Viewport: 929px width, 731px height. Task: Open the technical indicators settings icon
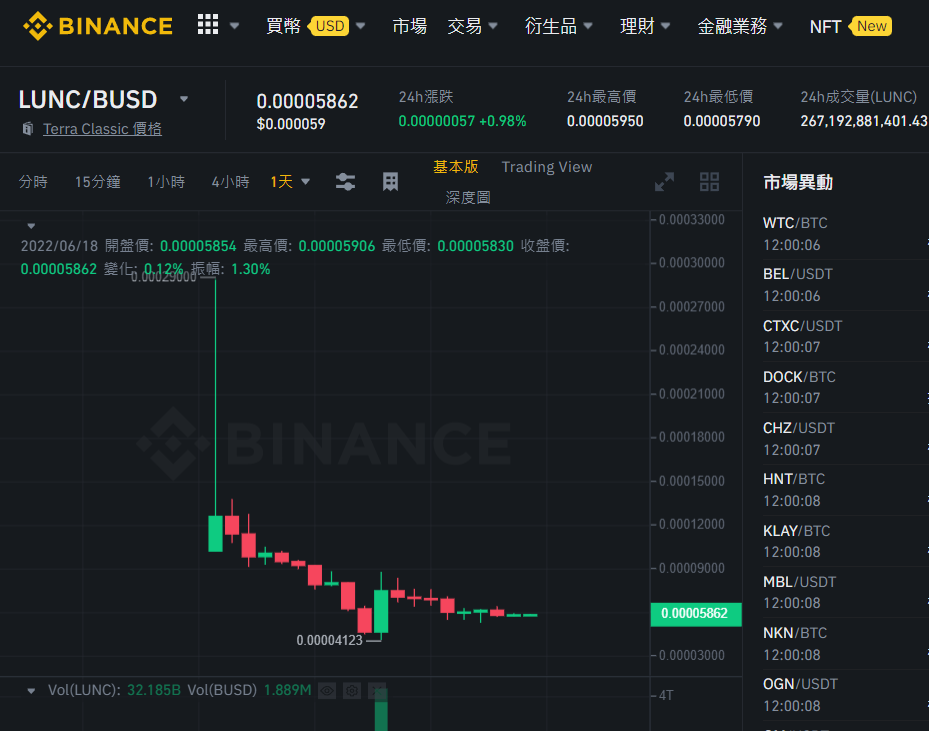[345, 181]
